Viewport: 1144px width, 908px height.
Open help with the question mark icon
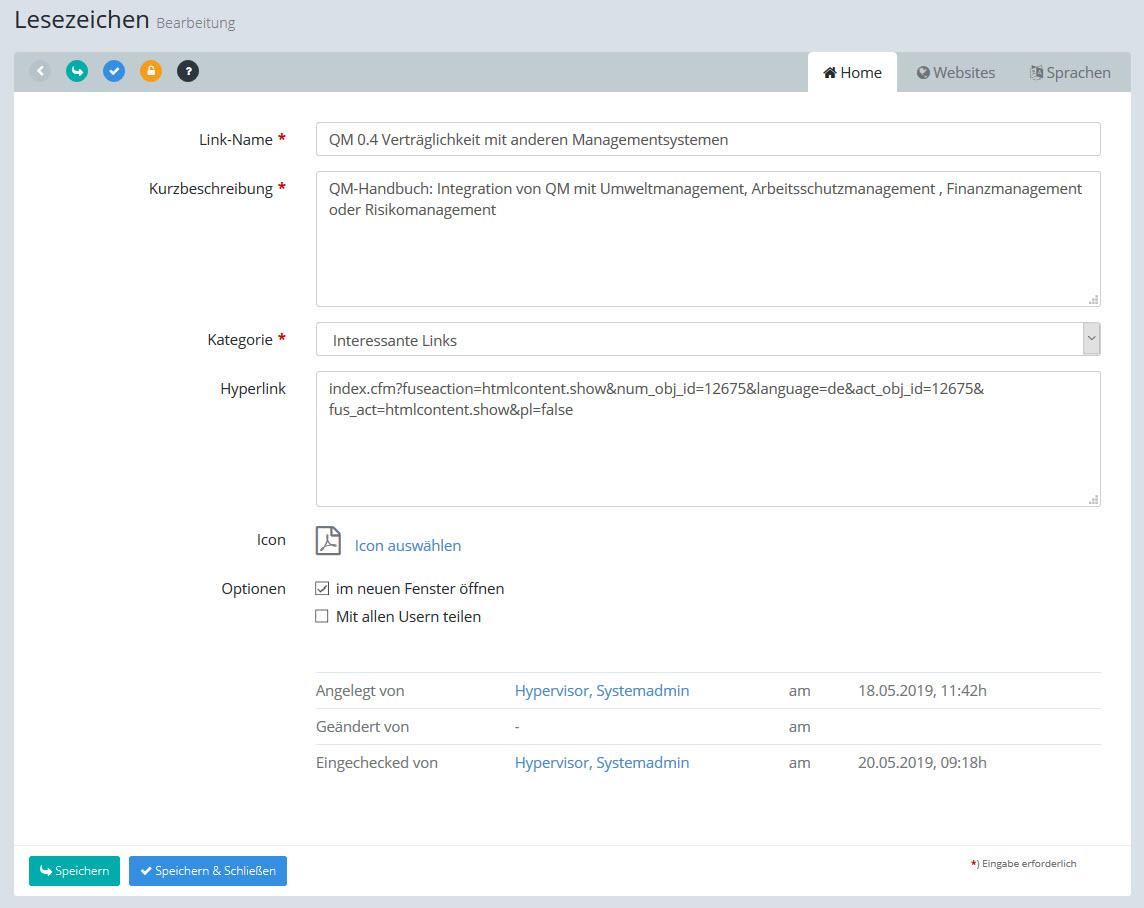coord(188,71)
